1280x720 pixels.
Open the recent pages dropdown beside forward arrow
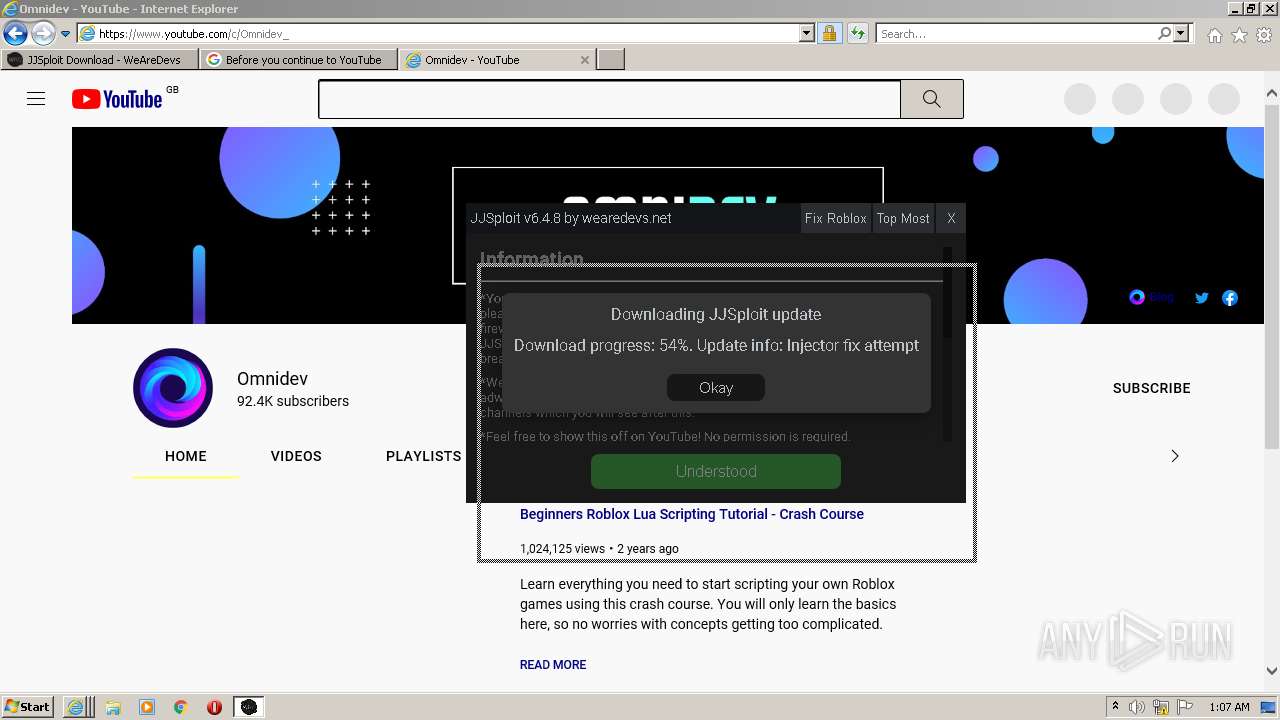[x=66, y=34]
